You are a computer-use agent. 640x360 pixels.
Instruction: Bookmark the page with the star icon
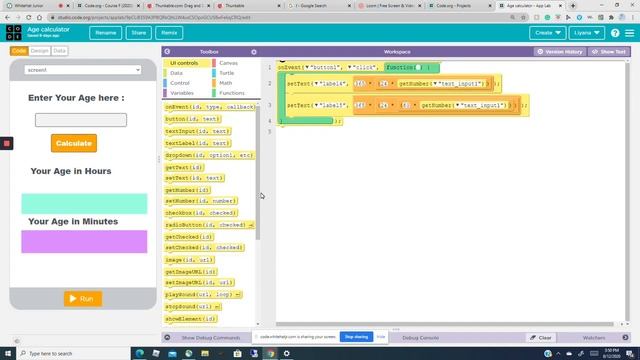click(x=523, y=18)
